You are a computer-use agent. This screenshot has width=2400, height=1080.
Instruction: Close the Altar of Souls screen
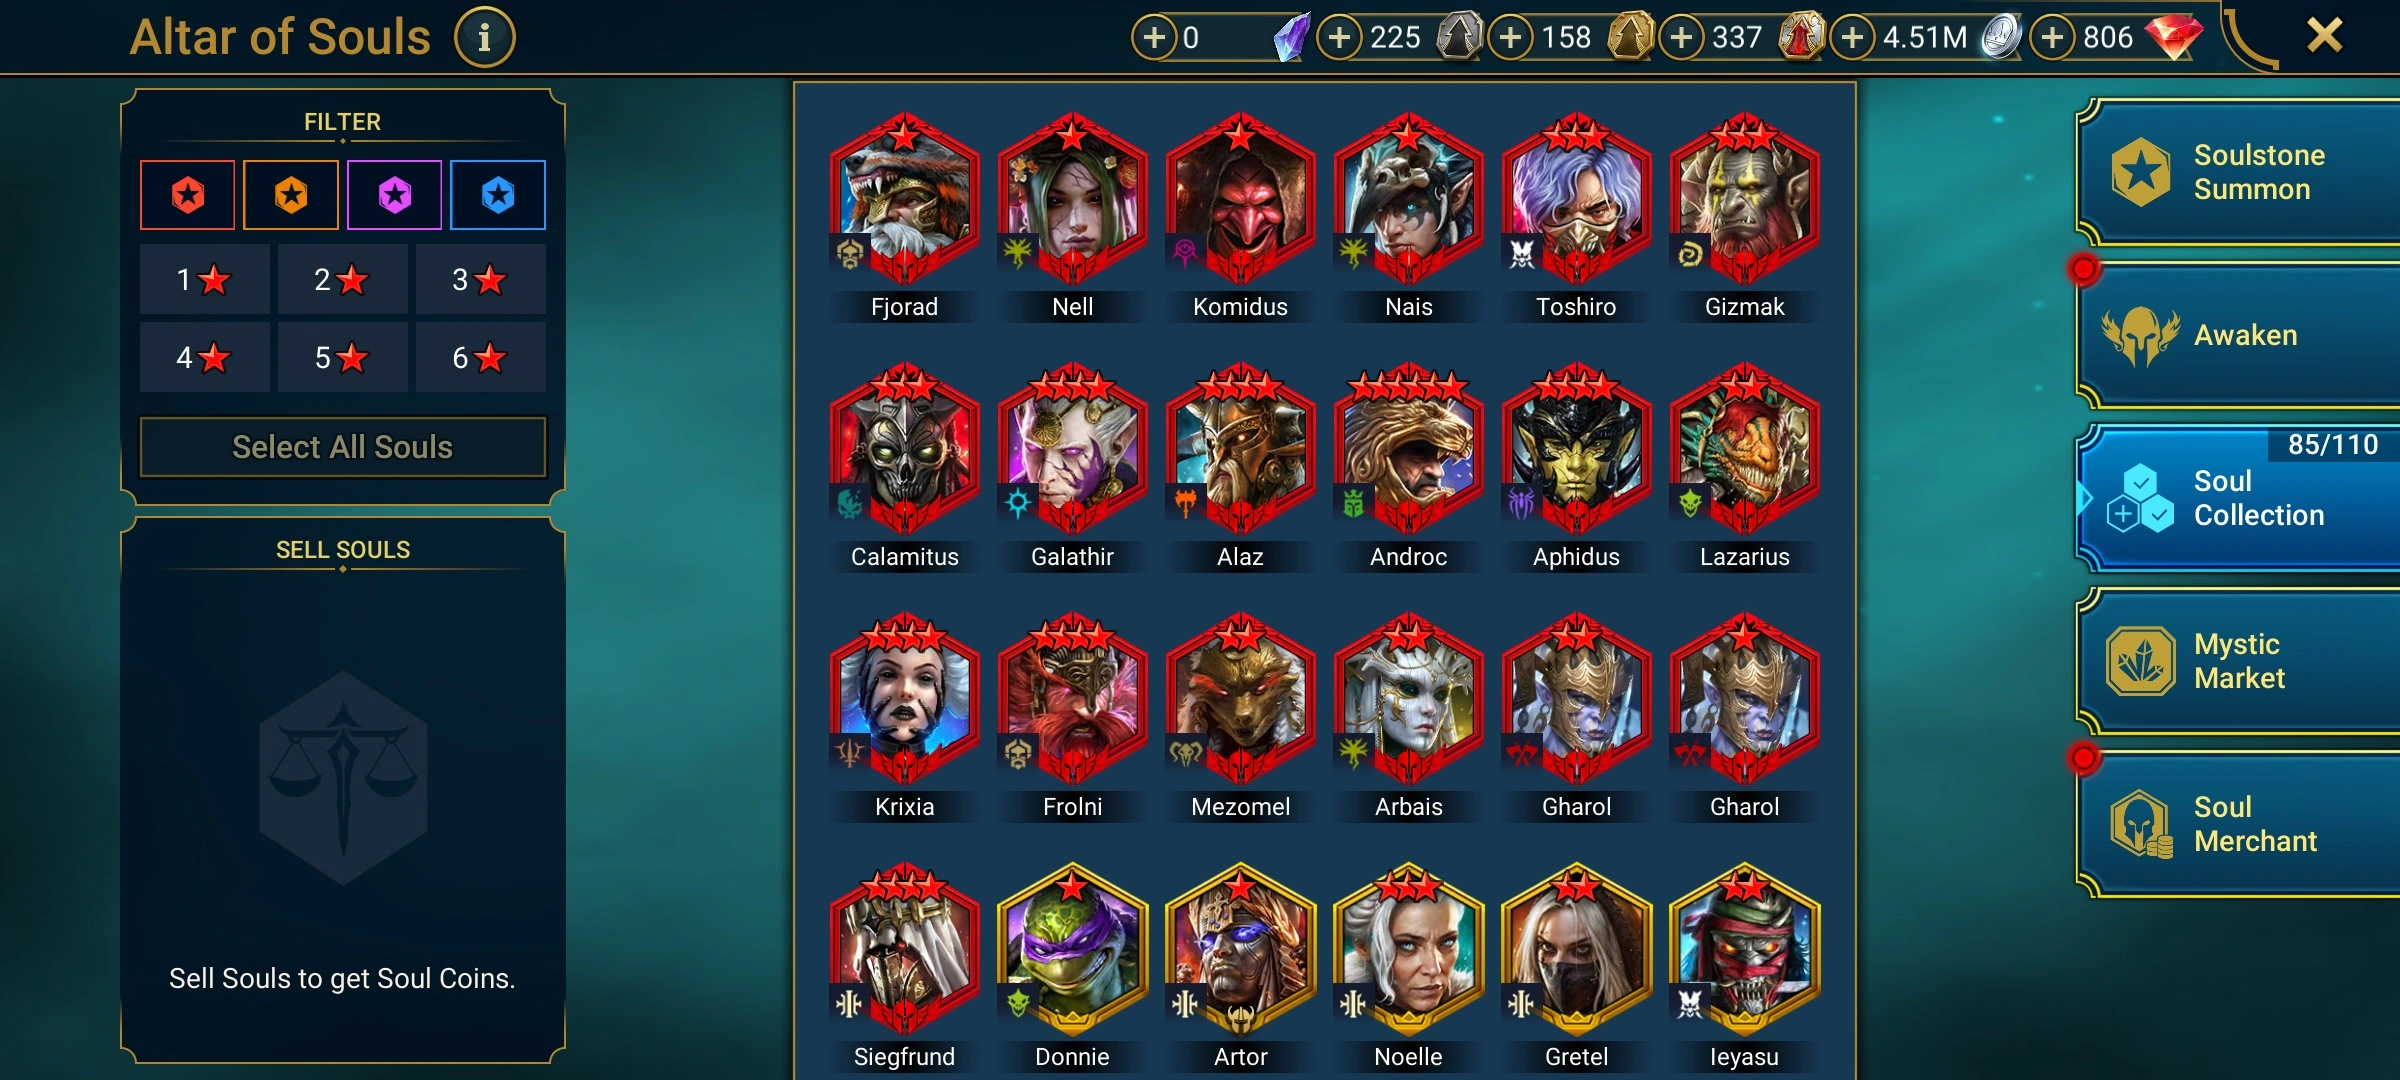pyautogui.click(x=2324, y=36)
